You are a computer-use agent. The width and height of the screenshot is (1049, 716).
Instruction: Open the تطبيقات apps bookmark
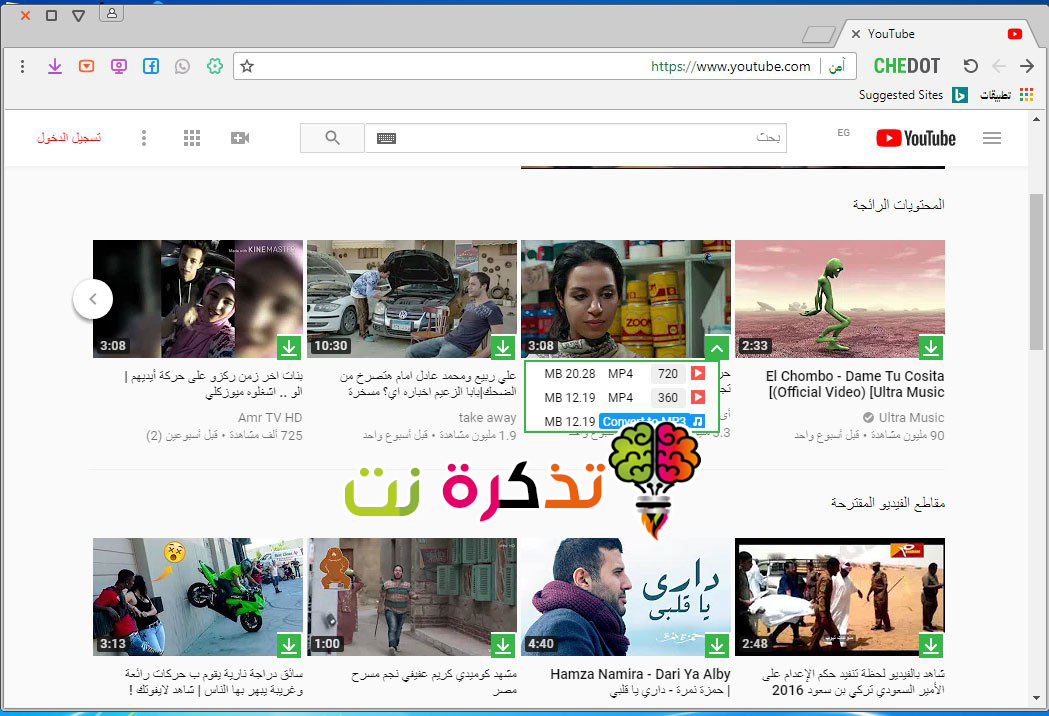pos(995,95)
